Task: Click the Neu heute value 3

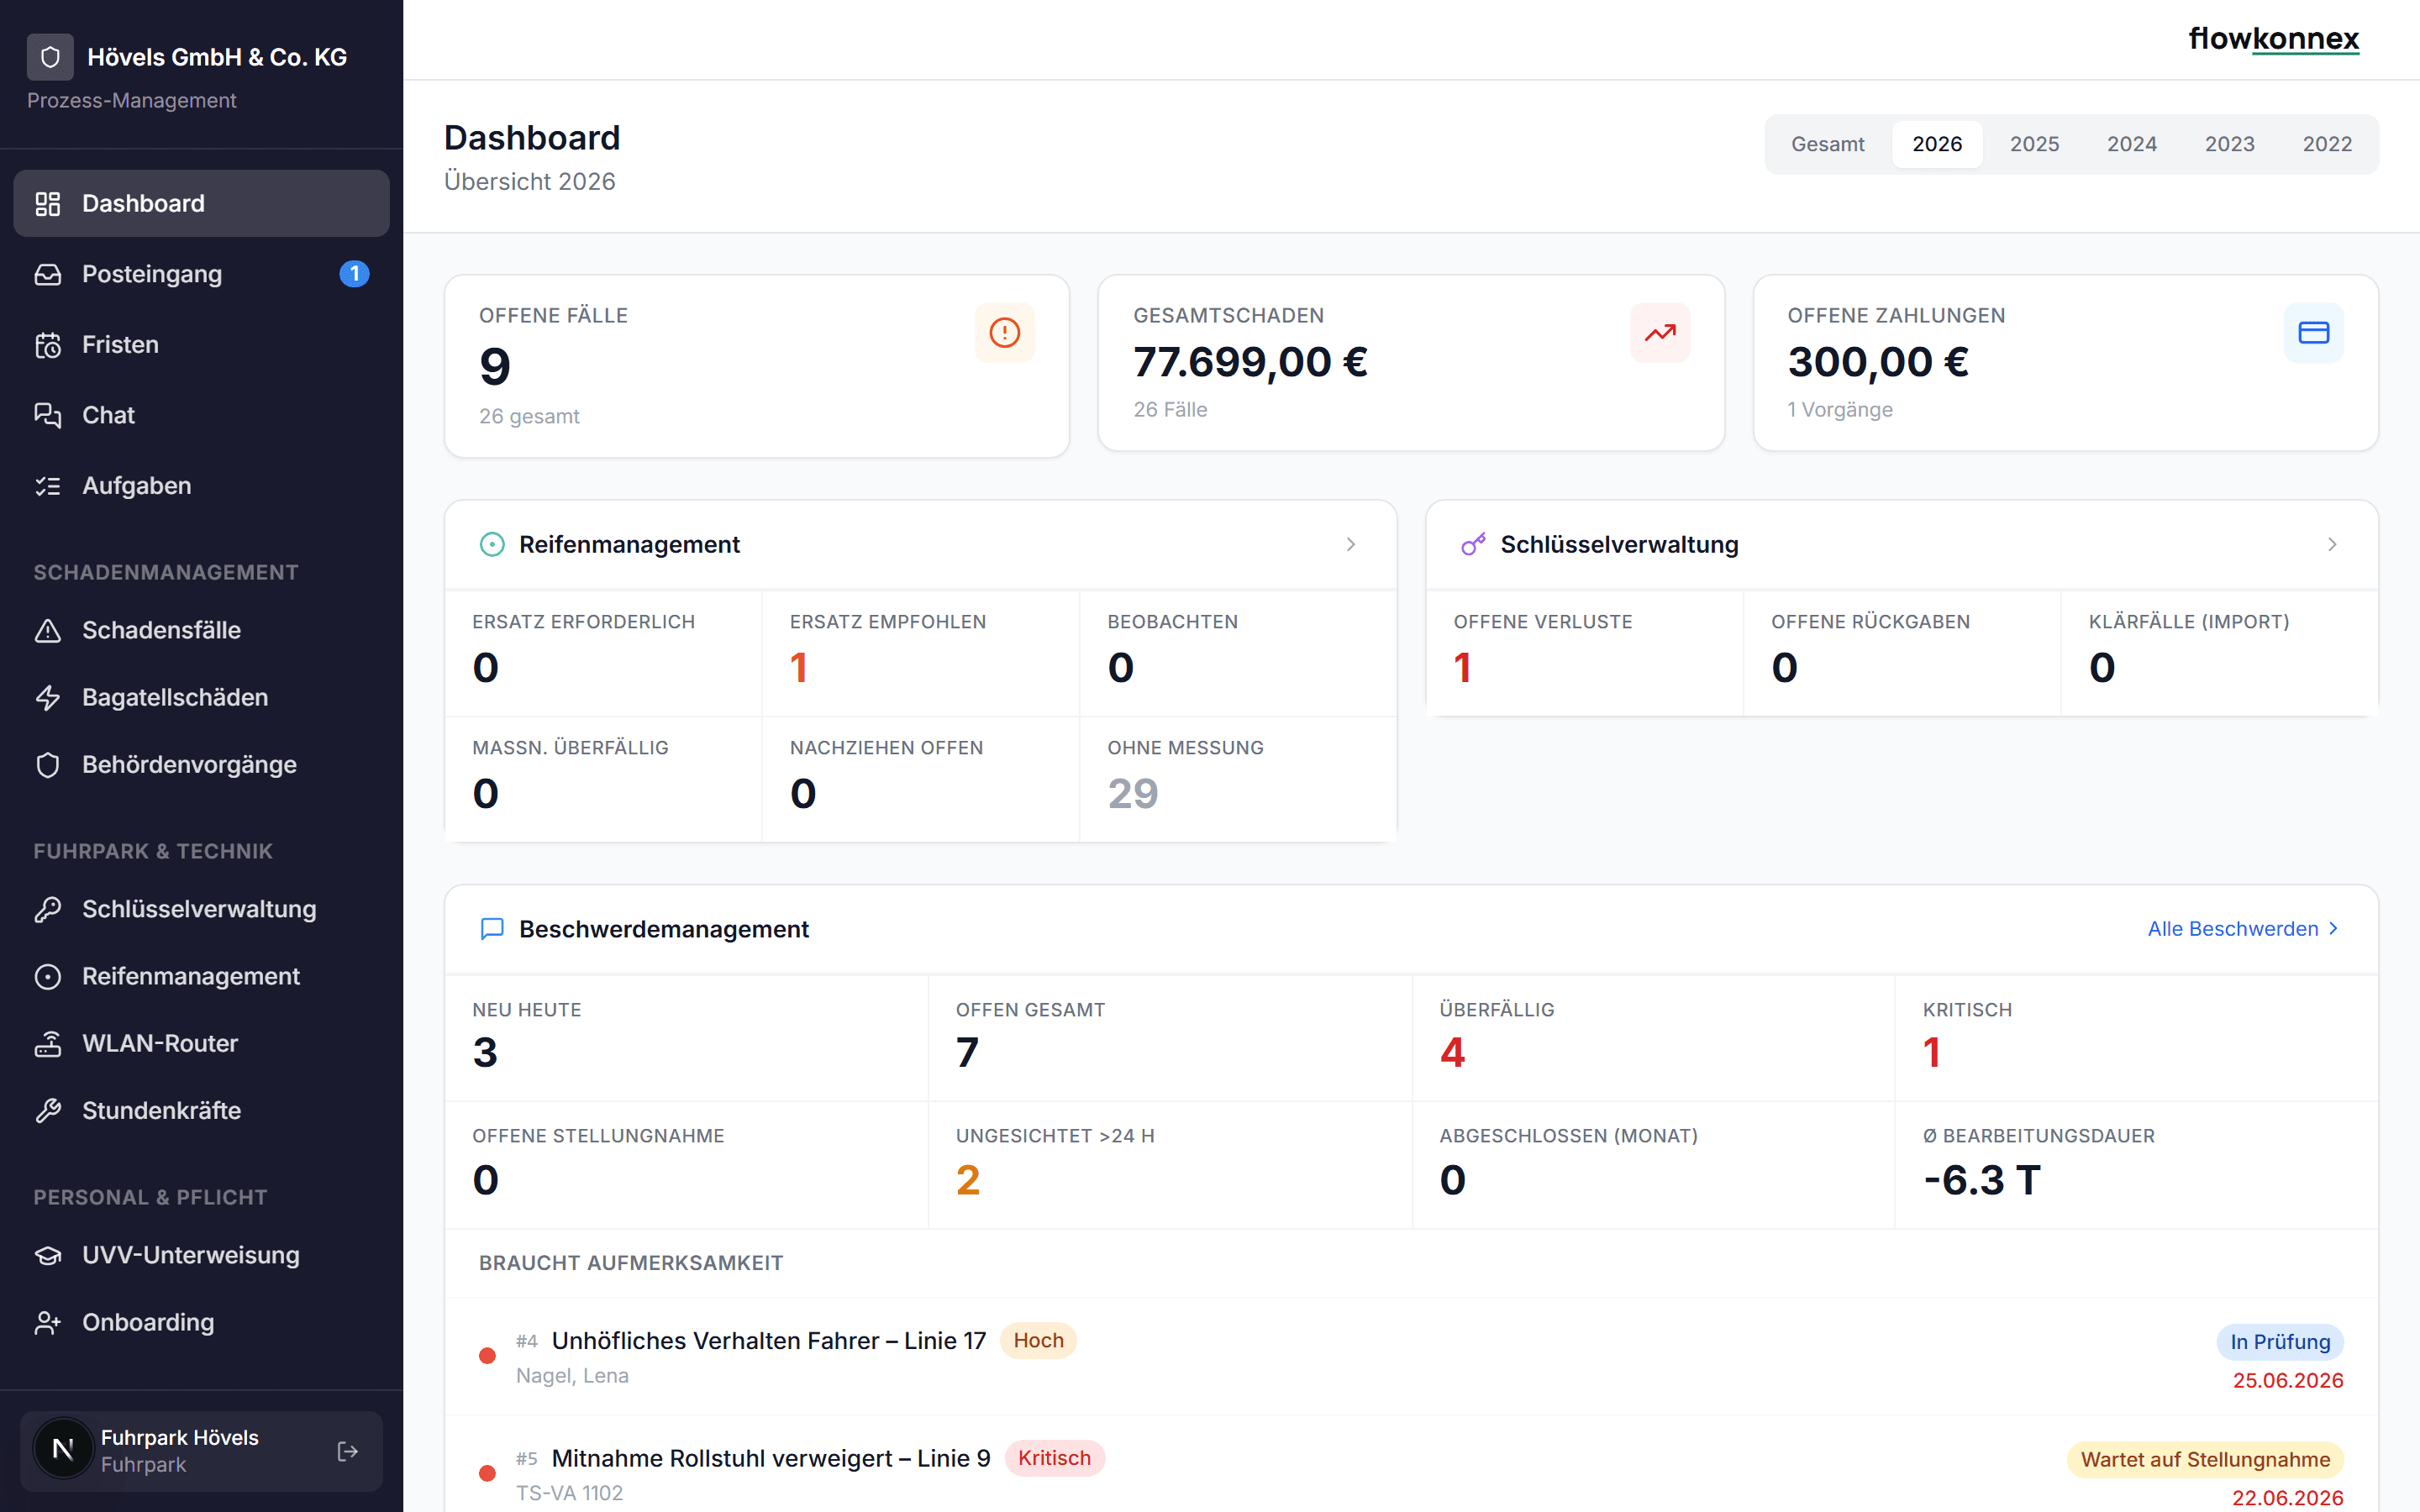Action: (485, 1052)
